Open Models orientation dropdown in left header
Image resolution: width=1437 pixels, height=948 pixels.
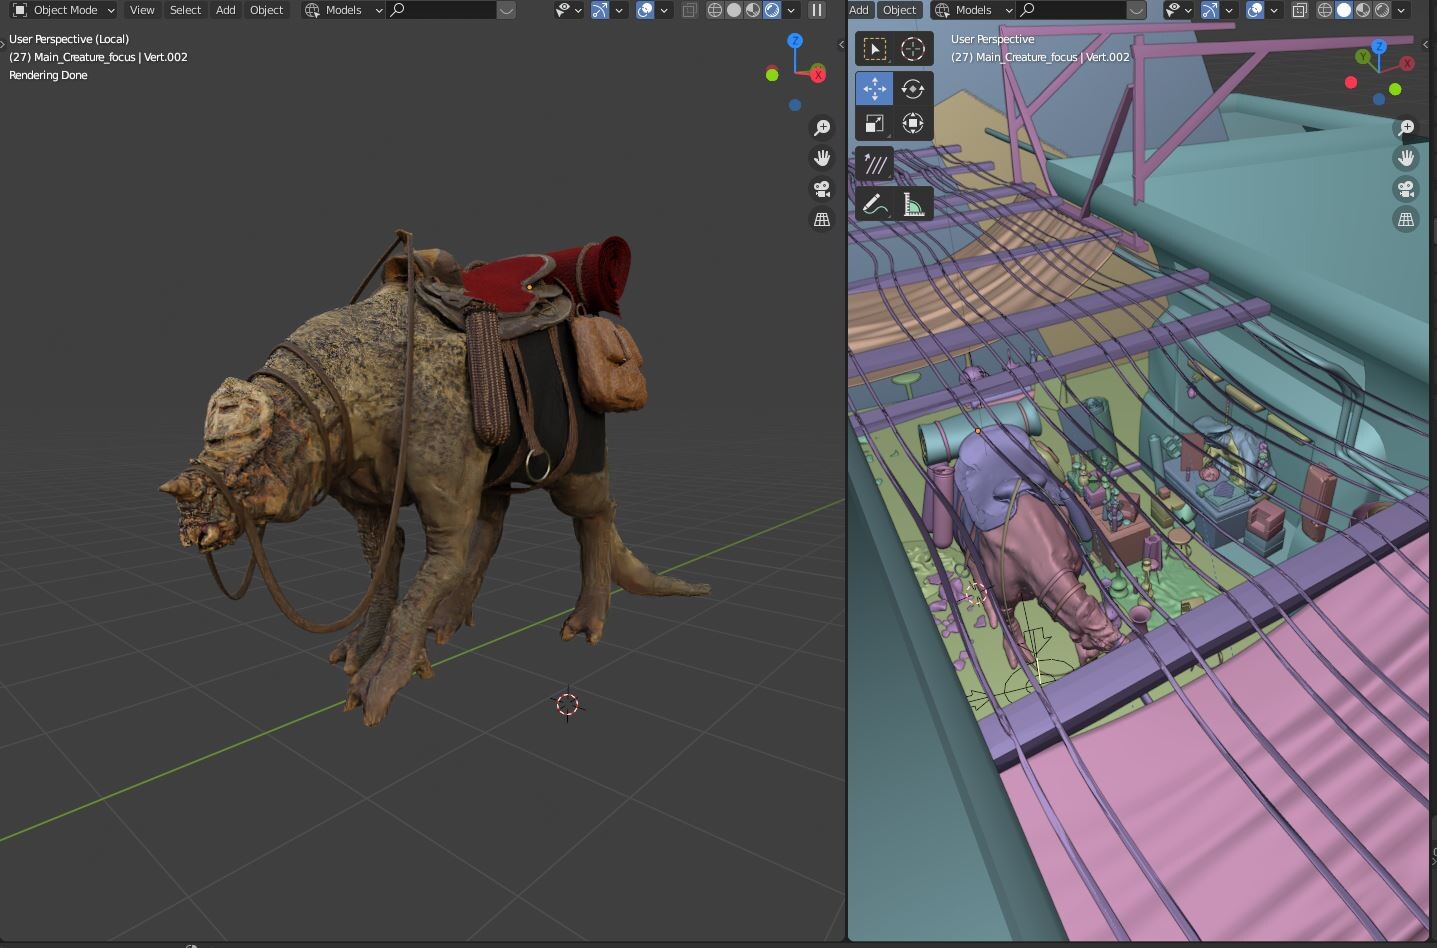(x=344, y=10)
